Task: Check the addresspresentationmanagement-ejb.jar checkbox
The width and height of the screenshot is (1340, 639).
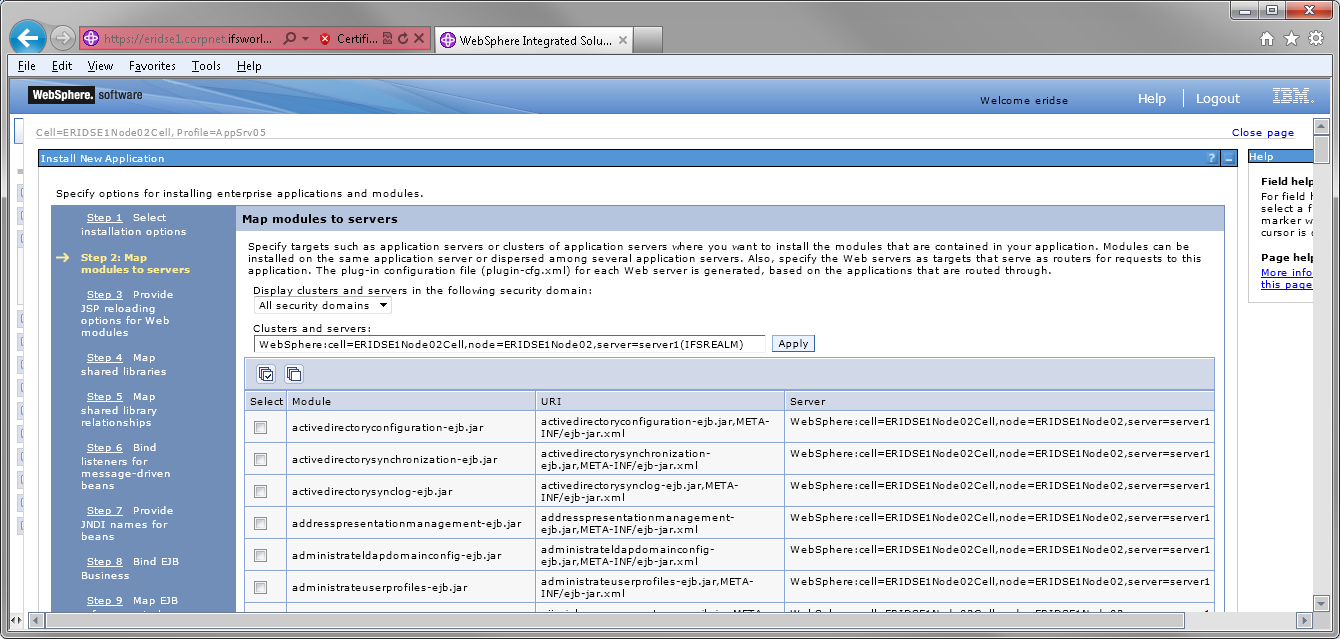Action: [x=260, y=522]
